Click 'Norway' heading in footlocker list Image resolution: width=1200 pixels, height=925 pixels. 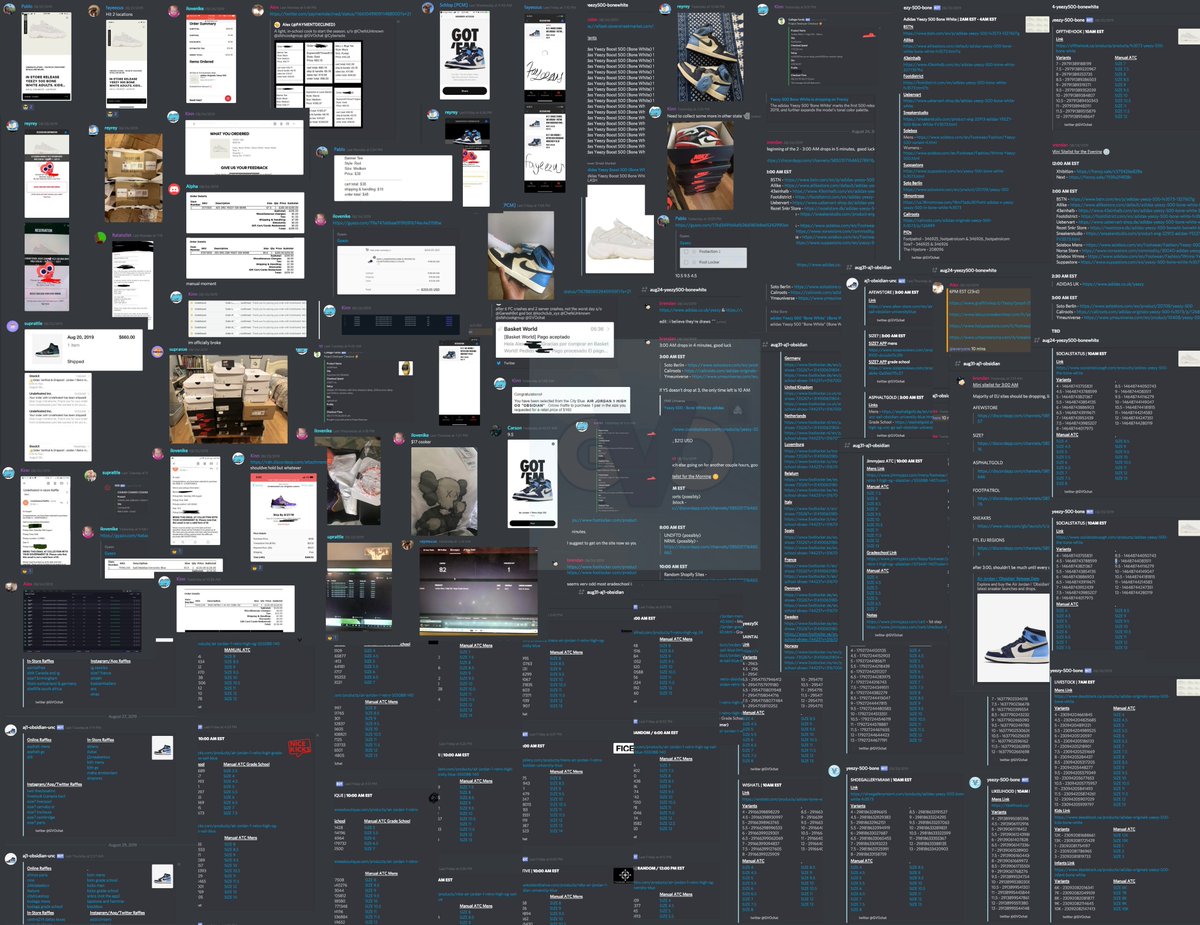coord(794,646)
